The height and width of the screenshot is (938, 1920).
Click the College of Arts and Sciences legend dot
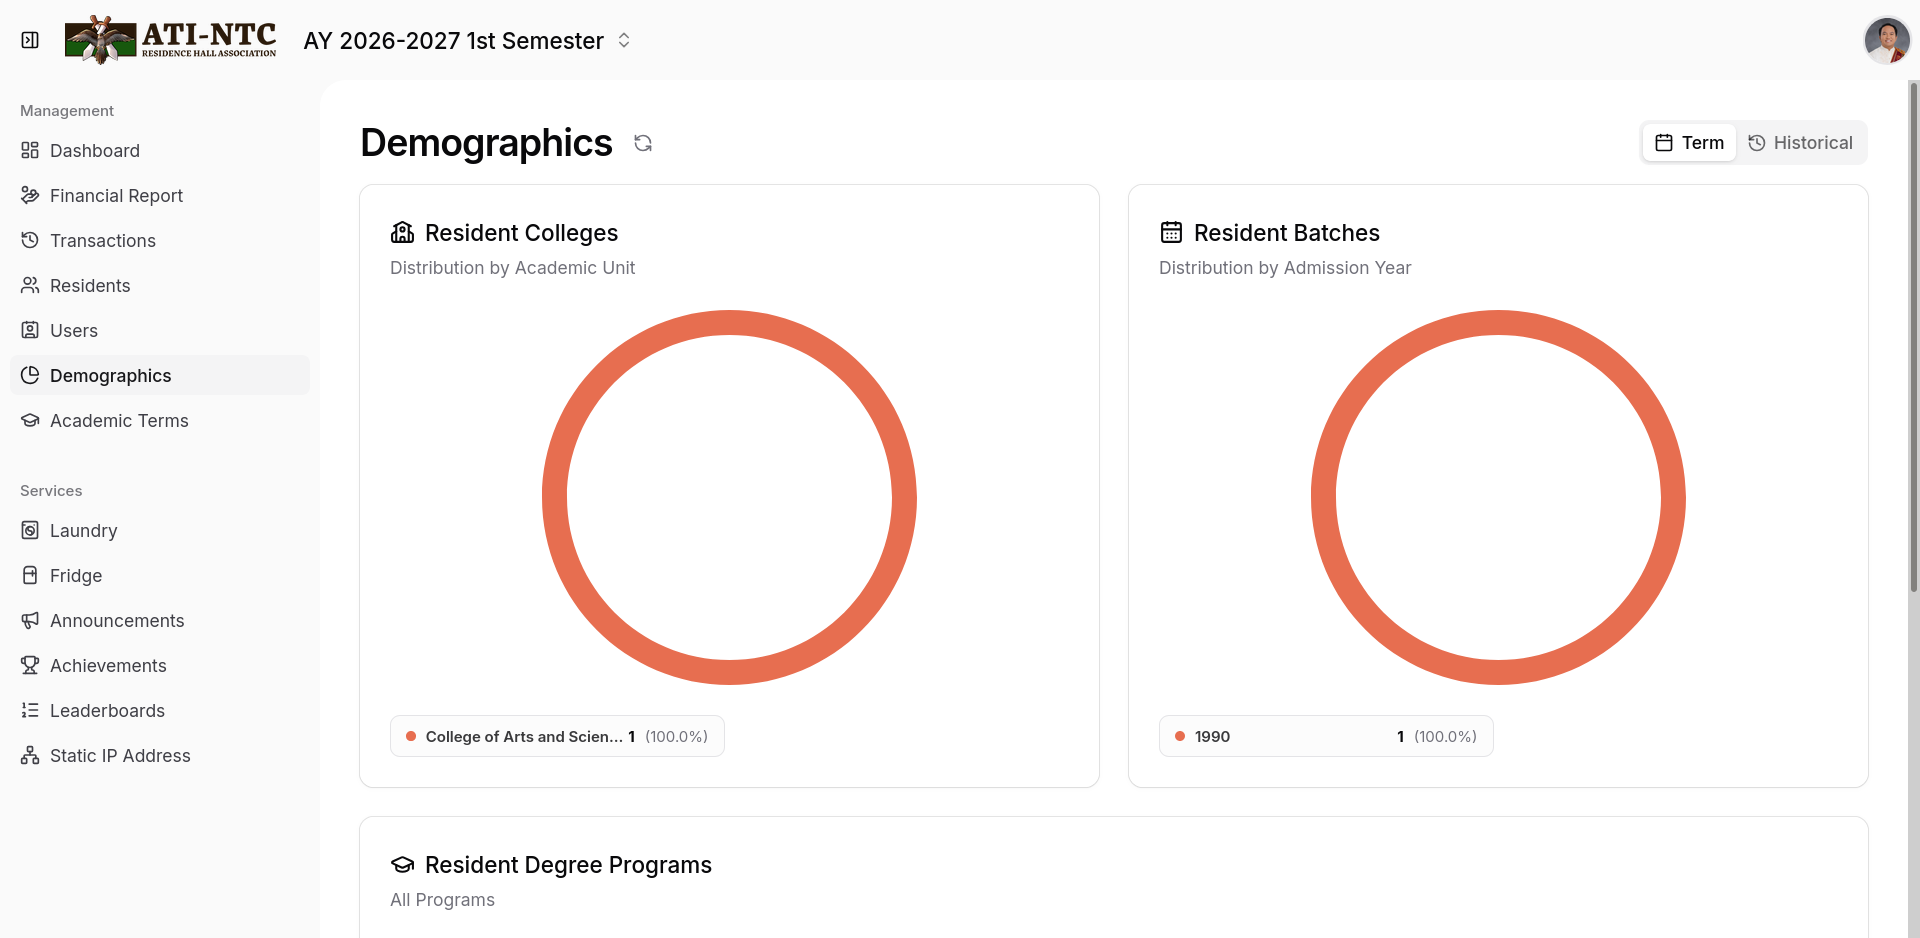[411, 736]
